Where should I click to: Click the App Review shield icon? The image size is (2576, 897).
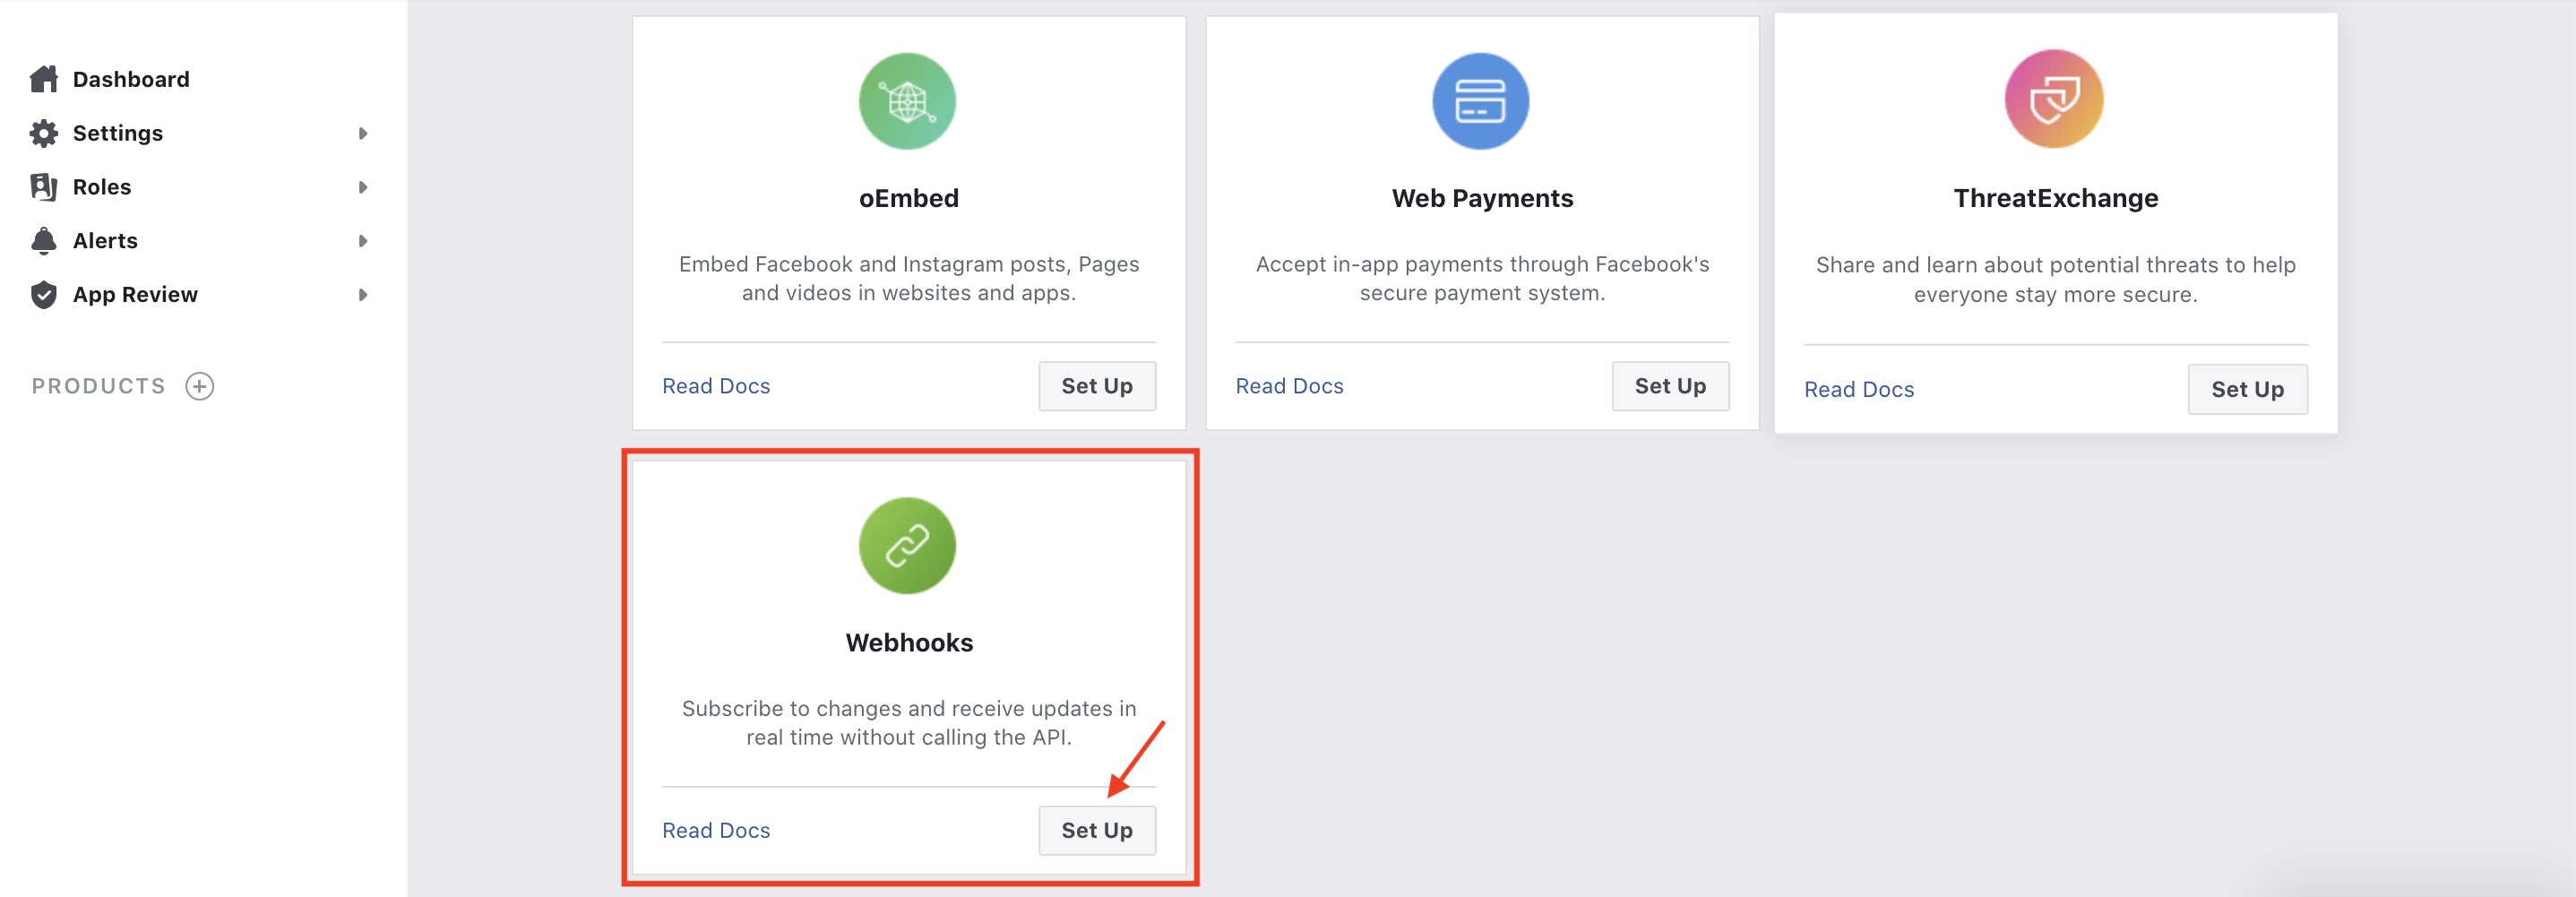point(43,295)
